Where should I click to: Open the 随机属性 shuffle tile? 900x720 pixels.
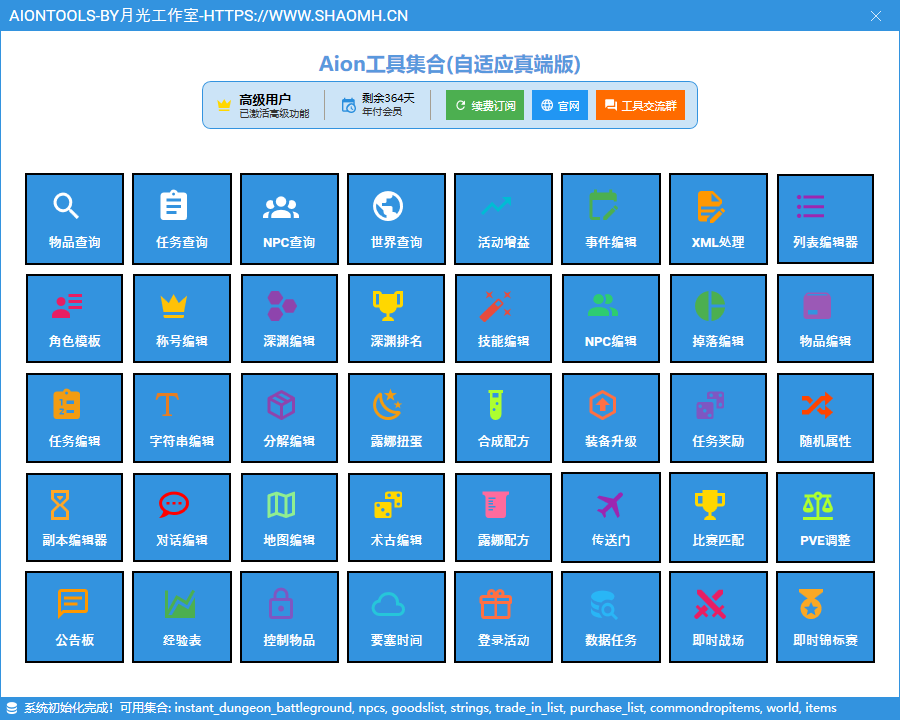tap(825, 418)
